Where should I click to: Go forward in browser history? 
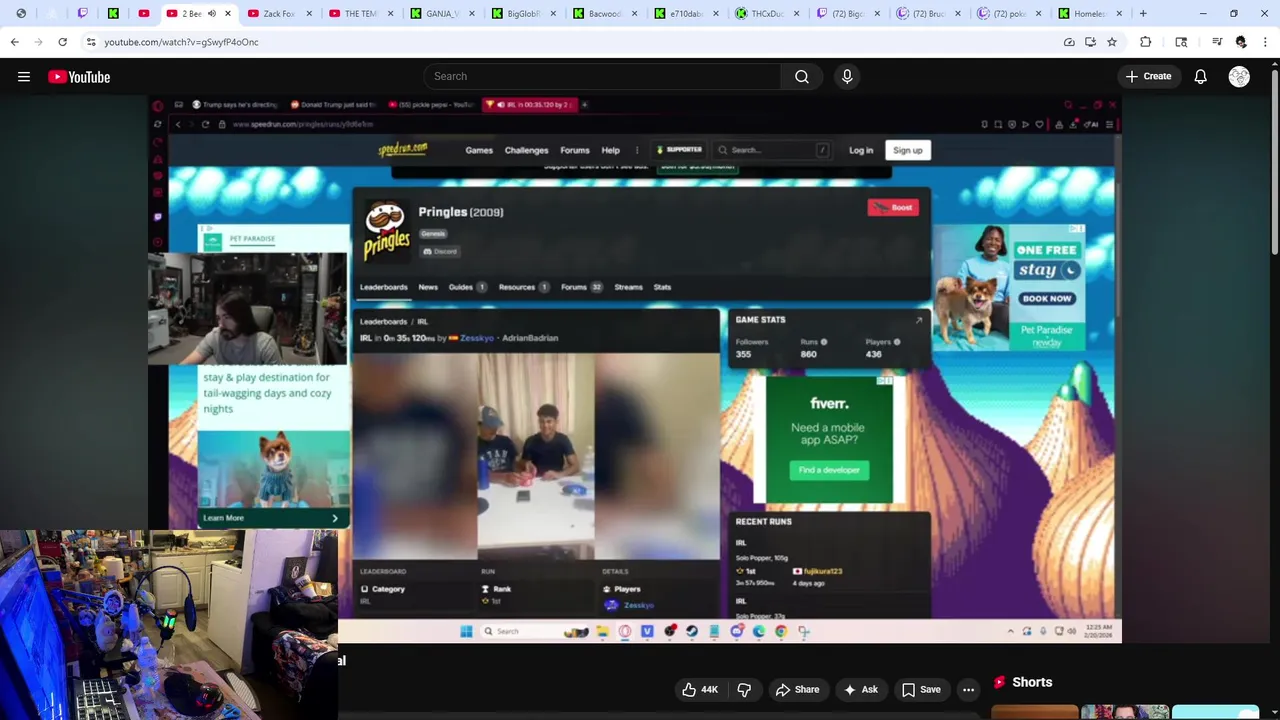pos(38,42)
